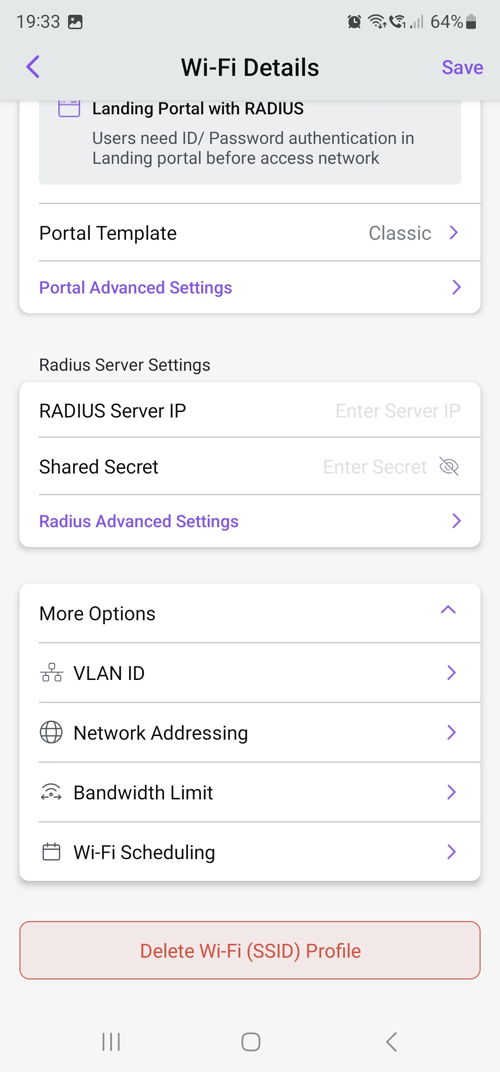Save the Wi-Fi details
This screenshot has height=1072, width=500.
(x=462, y=67)
